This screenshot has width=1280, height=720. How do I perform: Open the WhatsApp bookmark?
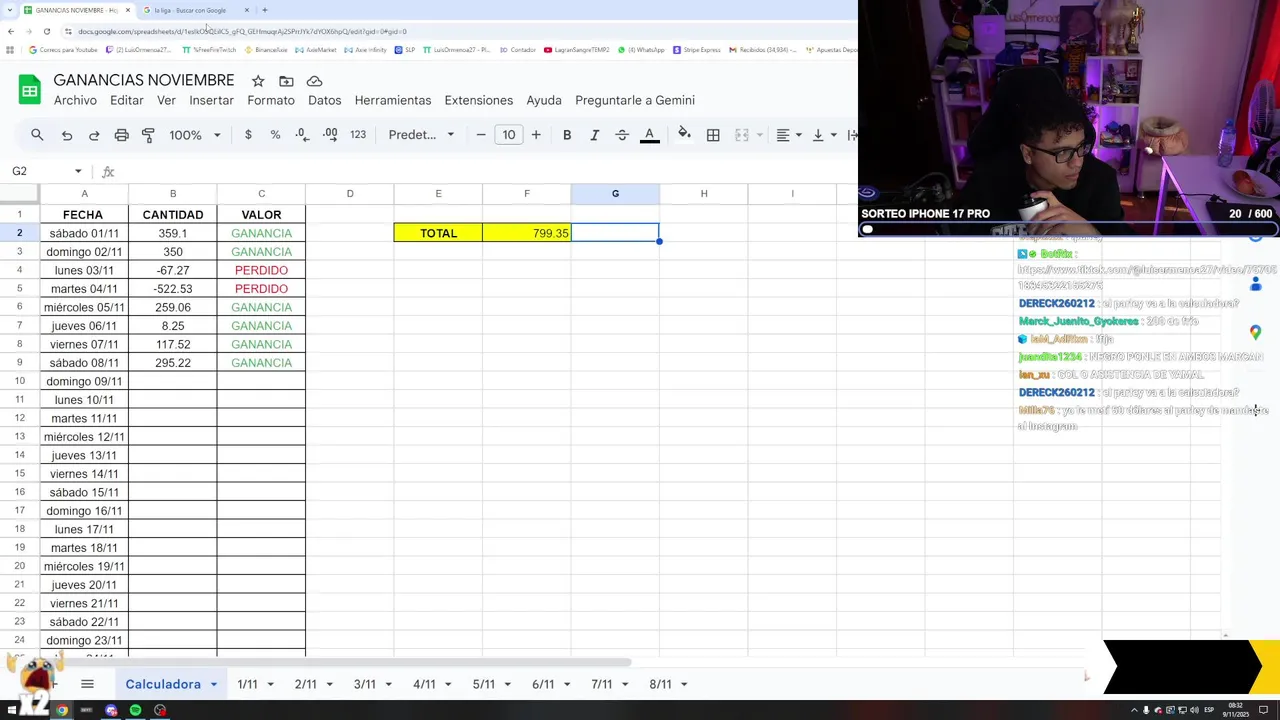pos(641,50)
